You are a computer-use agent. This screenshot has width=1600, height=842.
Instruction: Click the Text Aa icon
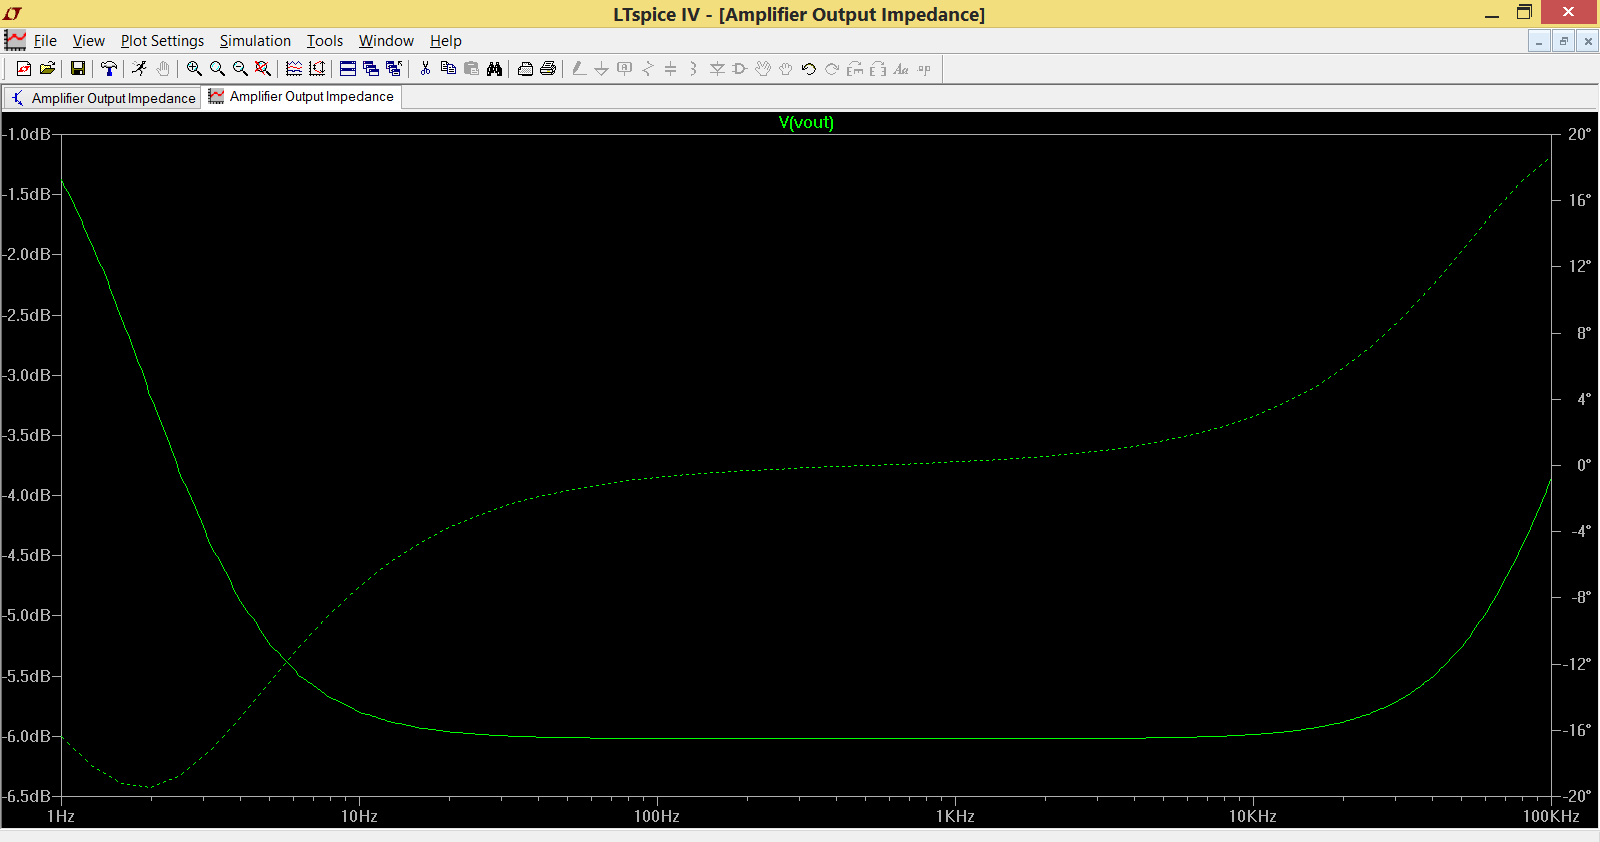pyautogui.click(x=901, y=69)
